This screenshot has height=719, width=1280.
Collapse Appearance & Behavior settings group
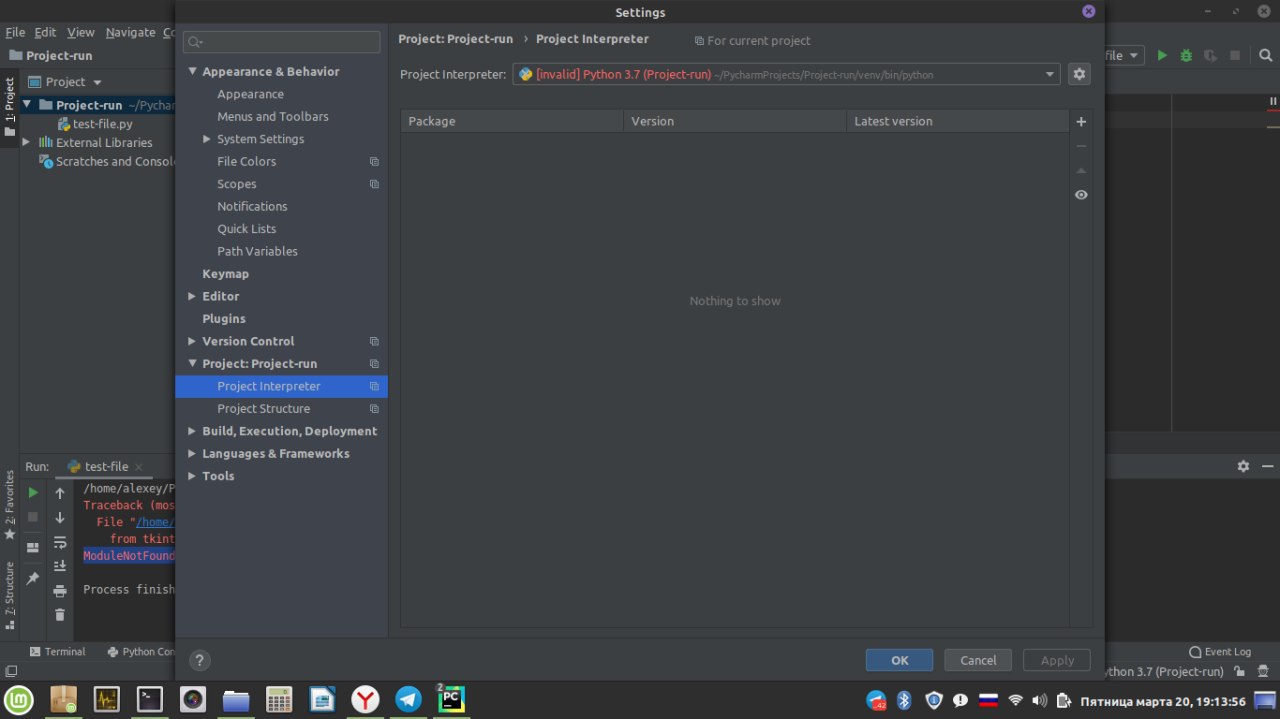(193, 72)
